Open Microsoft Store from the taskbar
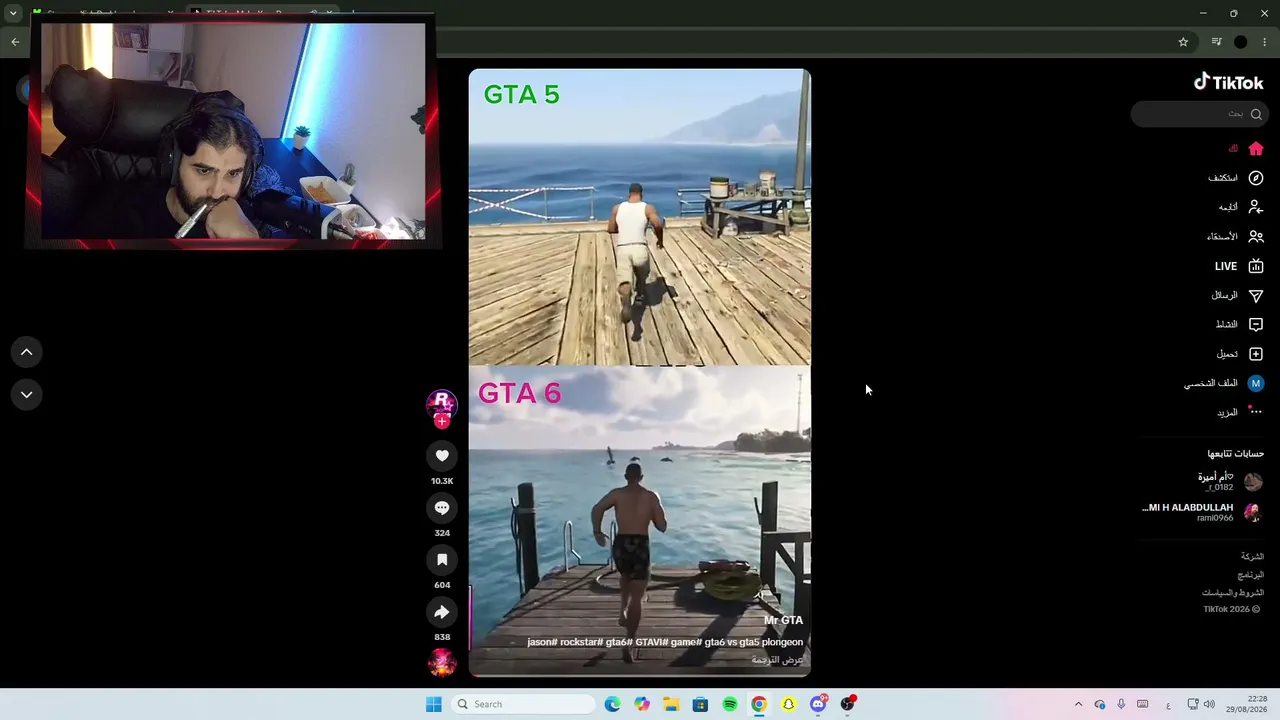 point(700,704)
